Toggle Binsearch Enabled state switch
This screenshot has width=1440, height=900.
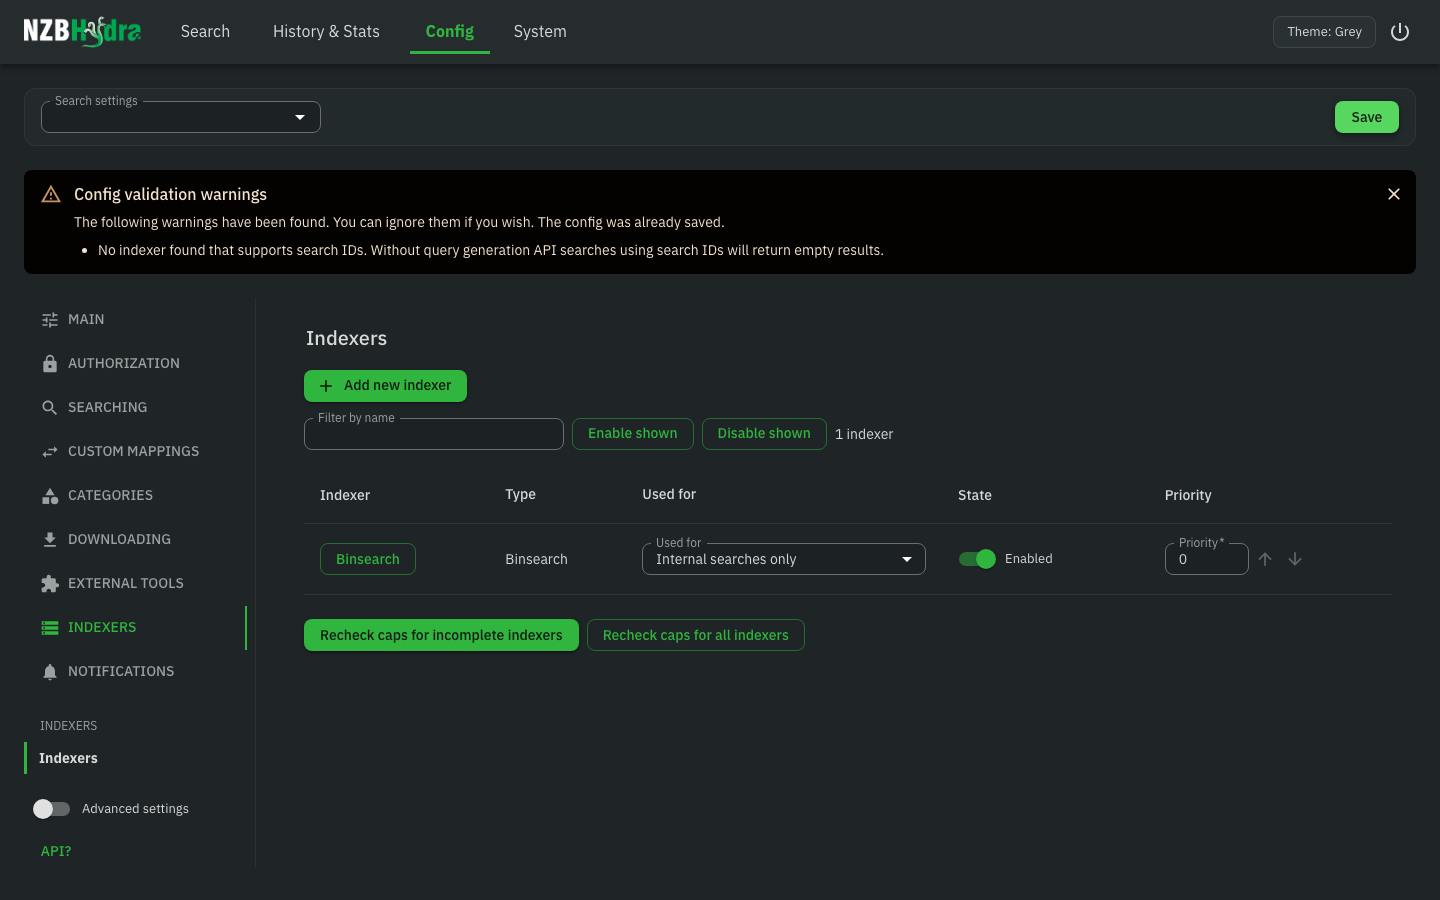click(x=977, y=559)
